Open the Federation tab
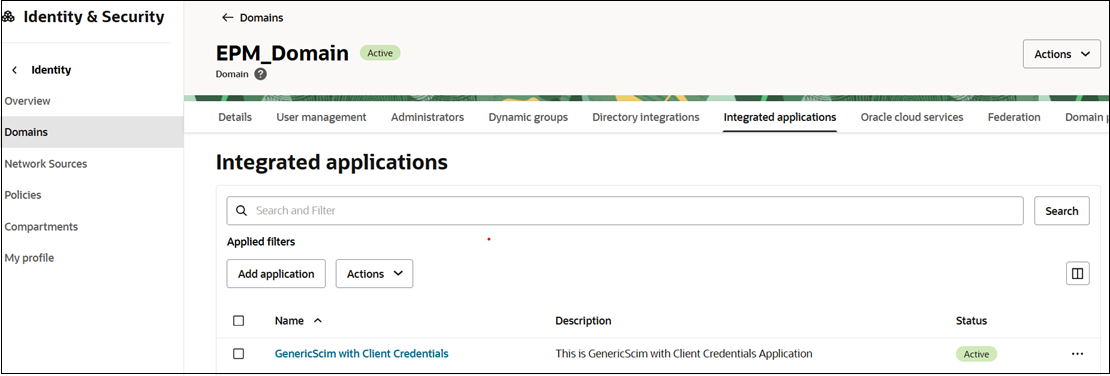This screenshot has width=1110, height=376. [1014, 118]
